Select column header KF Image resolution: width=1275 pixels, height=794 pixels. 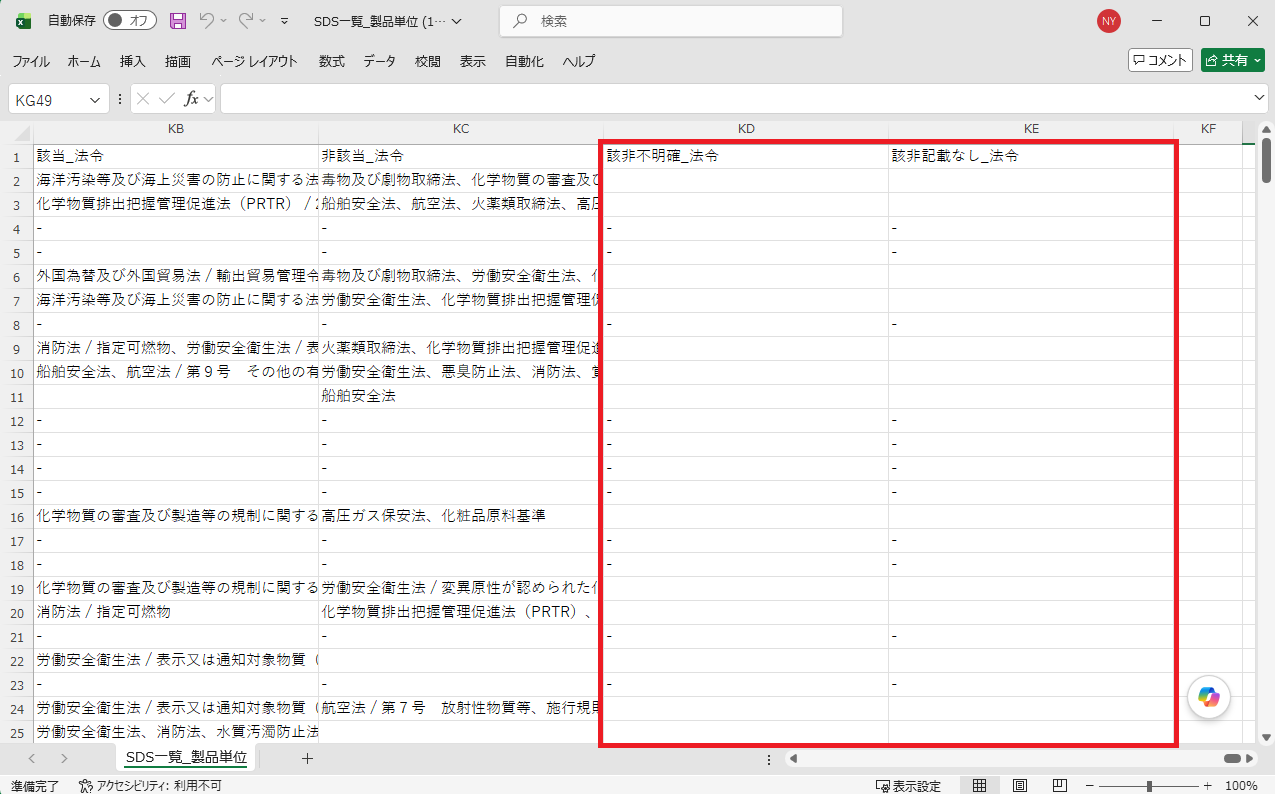click(1208, 129)
